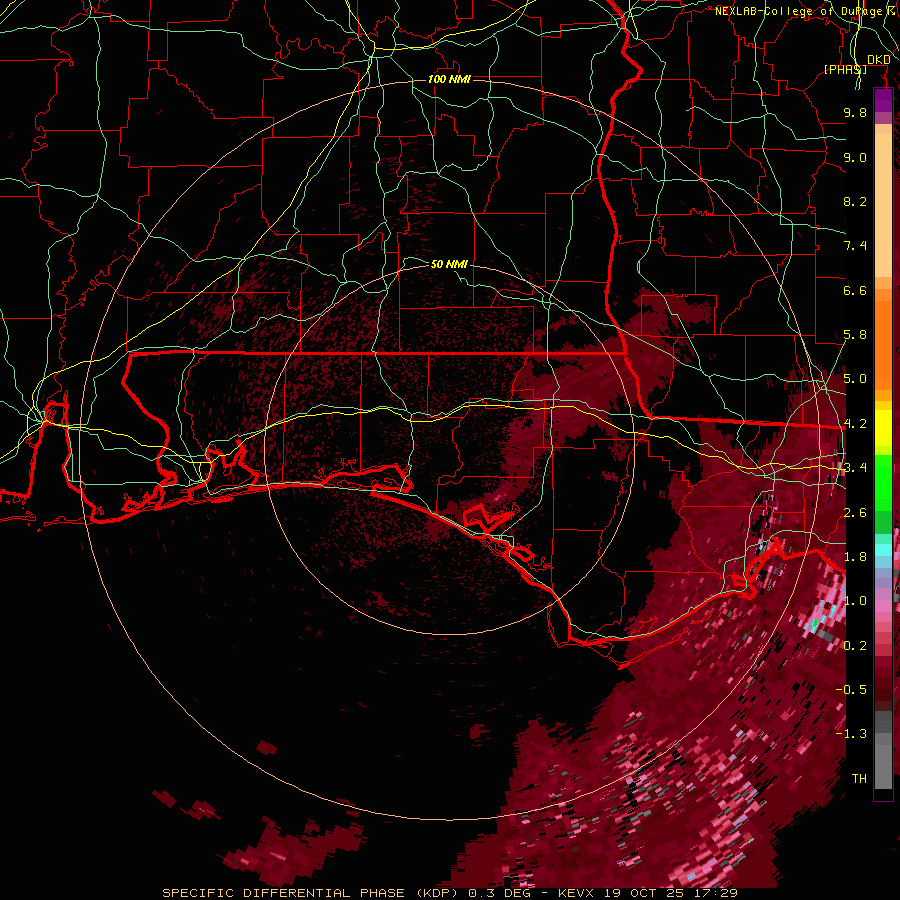Click the [PHAS] unit label

click(x=845, y=69)
